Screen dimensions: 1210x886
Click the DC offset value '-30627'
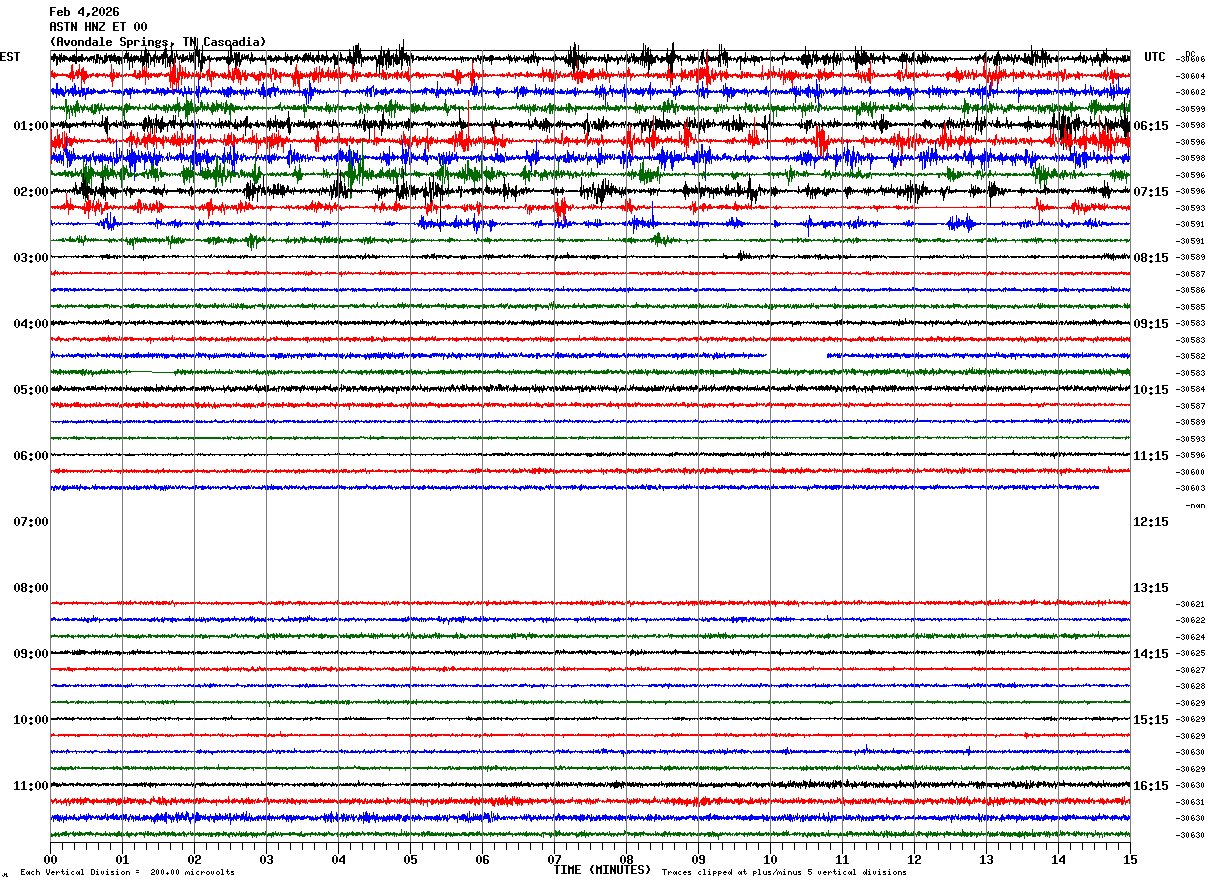click(x=1191, y=670)
